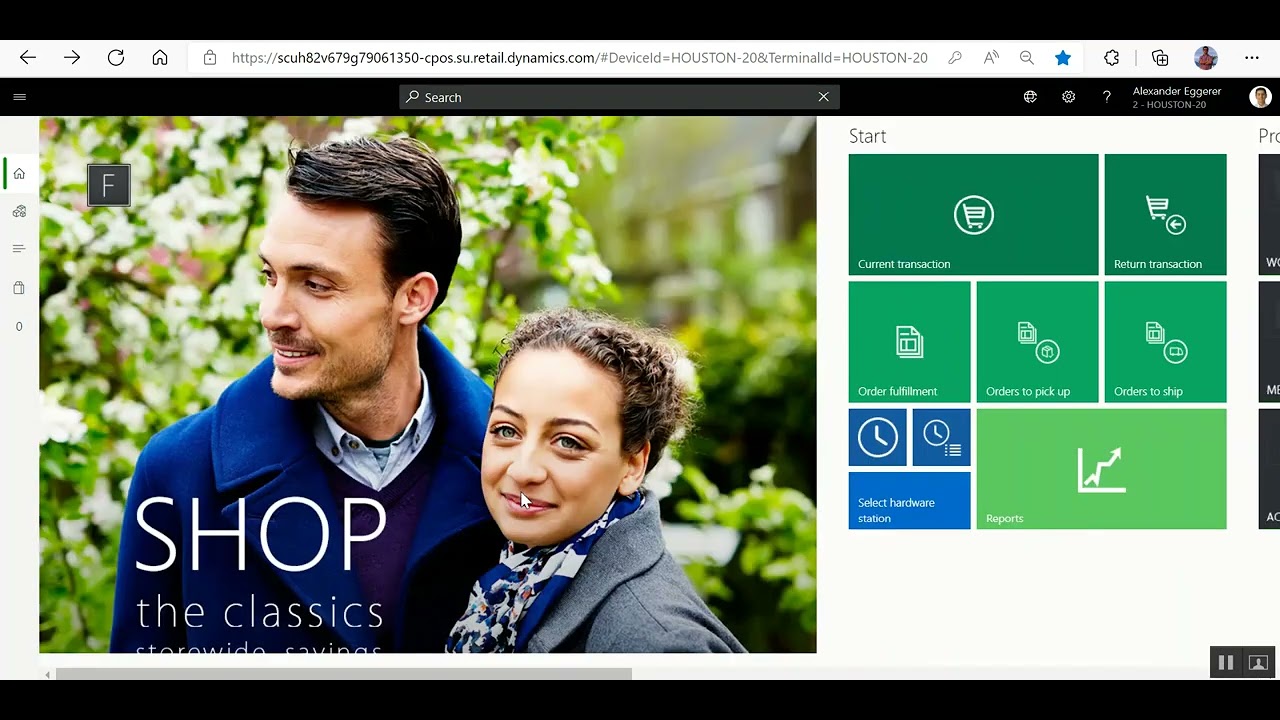Open the Return transaction tile
The height and width of the screenshot is (720, 1280).
pyautogui.click(x=1165, y=214)
